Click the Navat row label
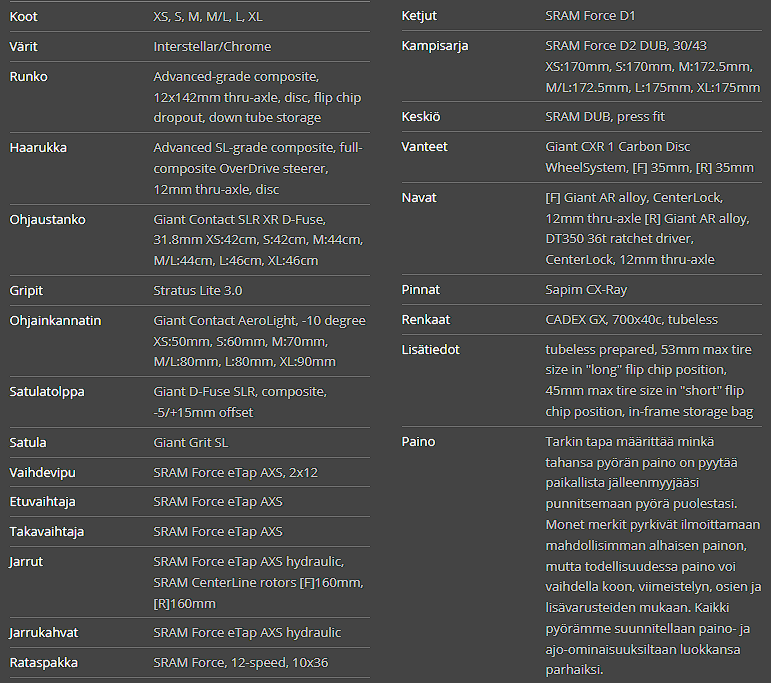The width and height of the screenshot is (771, 683). click(x=419, y=198)
